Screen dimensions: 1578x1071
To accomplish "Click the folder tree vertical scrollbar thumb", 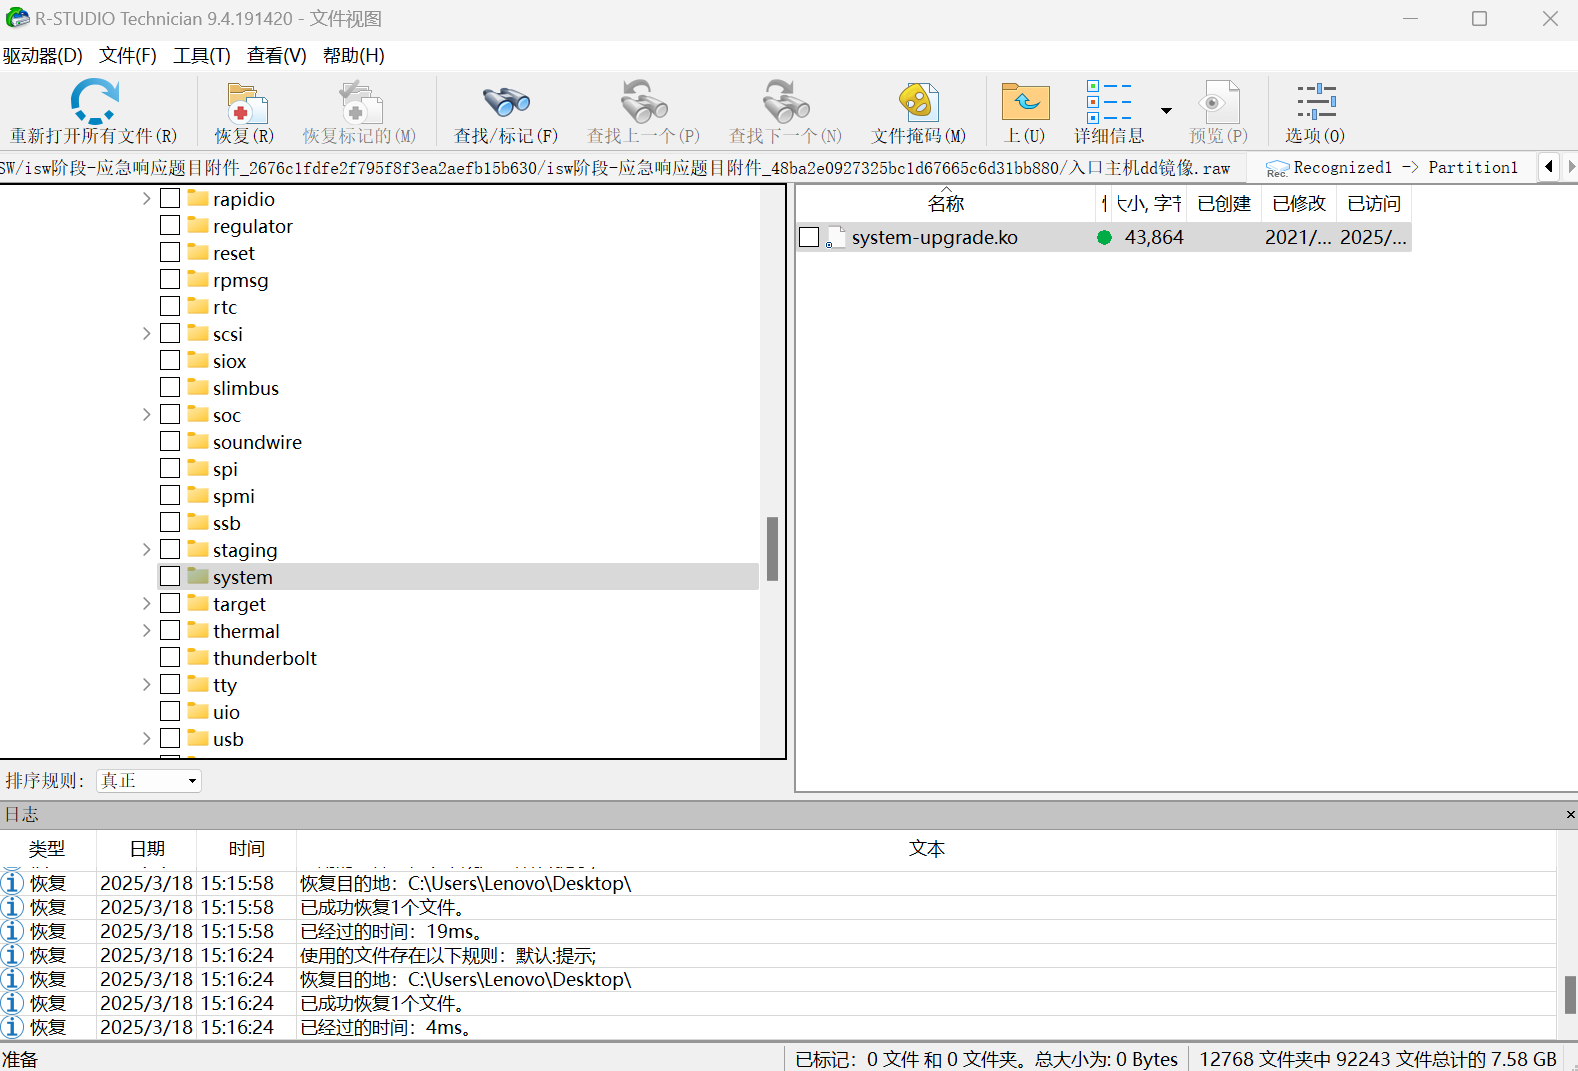I will coord(772,548).
